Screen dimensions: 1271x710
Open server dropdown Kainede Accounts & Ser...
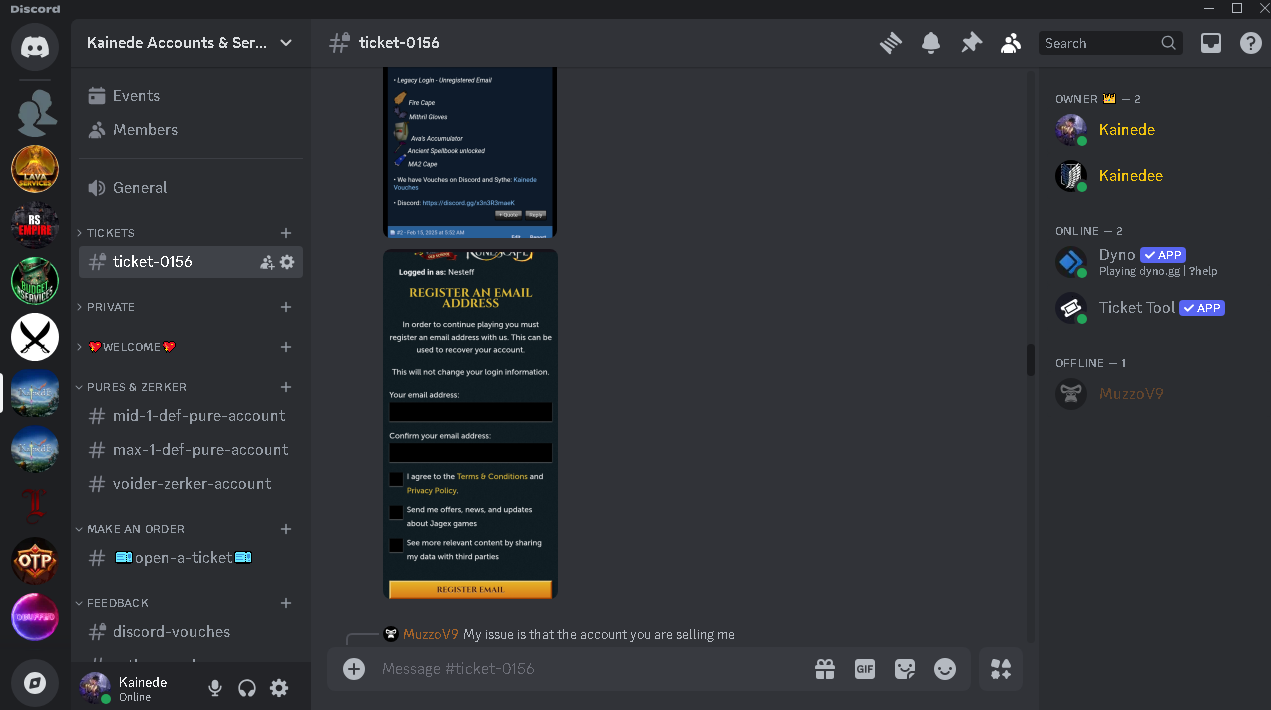pyautogui.click(x=190, y=43)
